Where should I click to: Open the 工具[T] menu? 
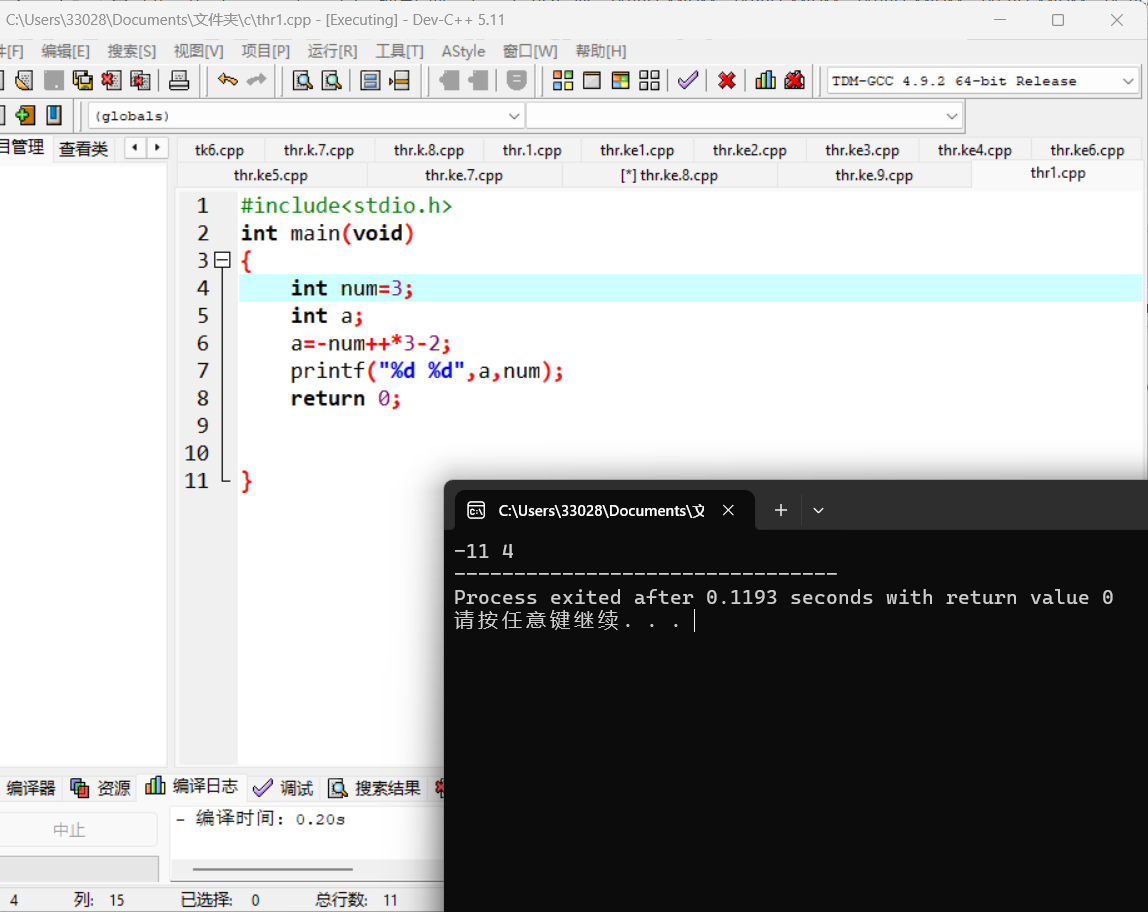point(400,51)
